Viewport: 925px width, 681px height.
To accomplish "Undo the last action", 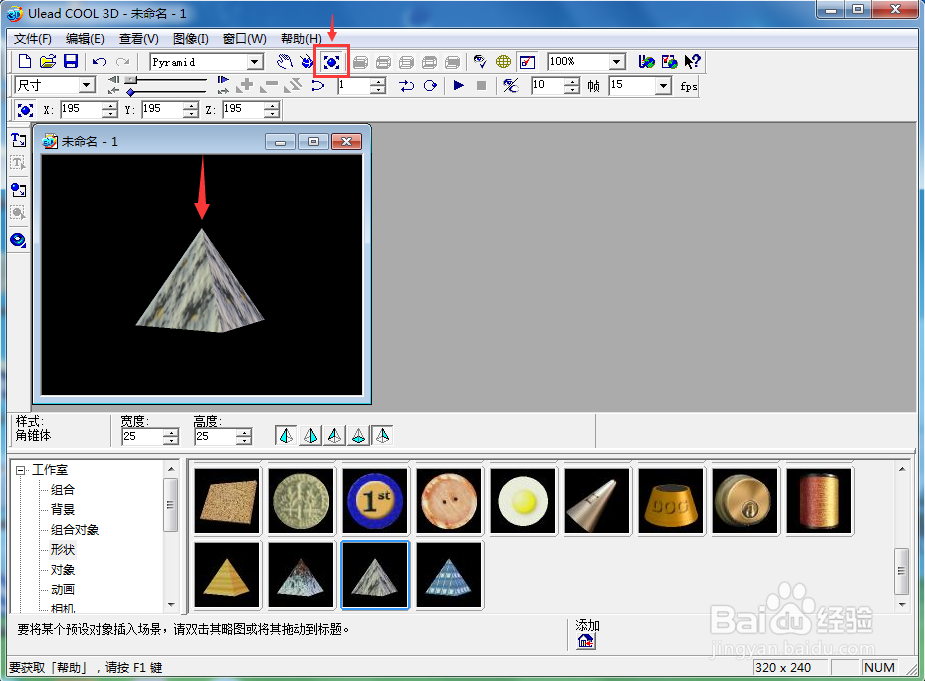I will pyautogui.click(x=100, y=61).
